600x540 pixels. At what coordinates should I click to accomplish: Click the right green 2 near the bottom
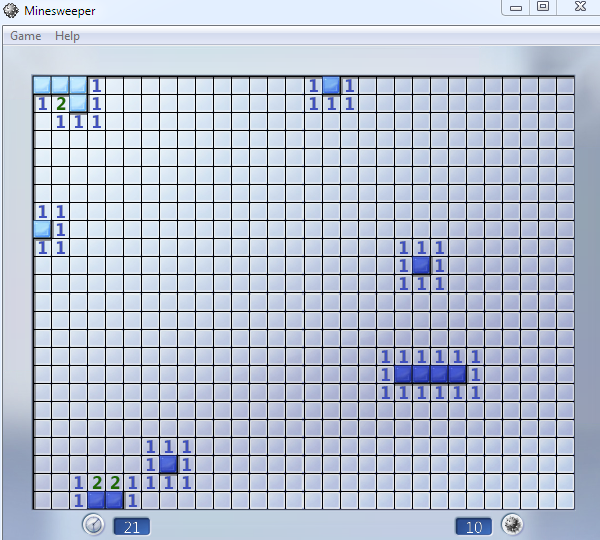tap(115, 483)
